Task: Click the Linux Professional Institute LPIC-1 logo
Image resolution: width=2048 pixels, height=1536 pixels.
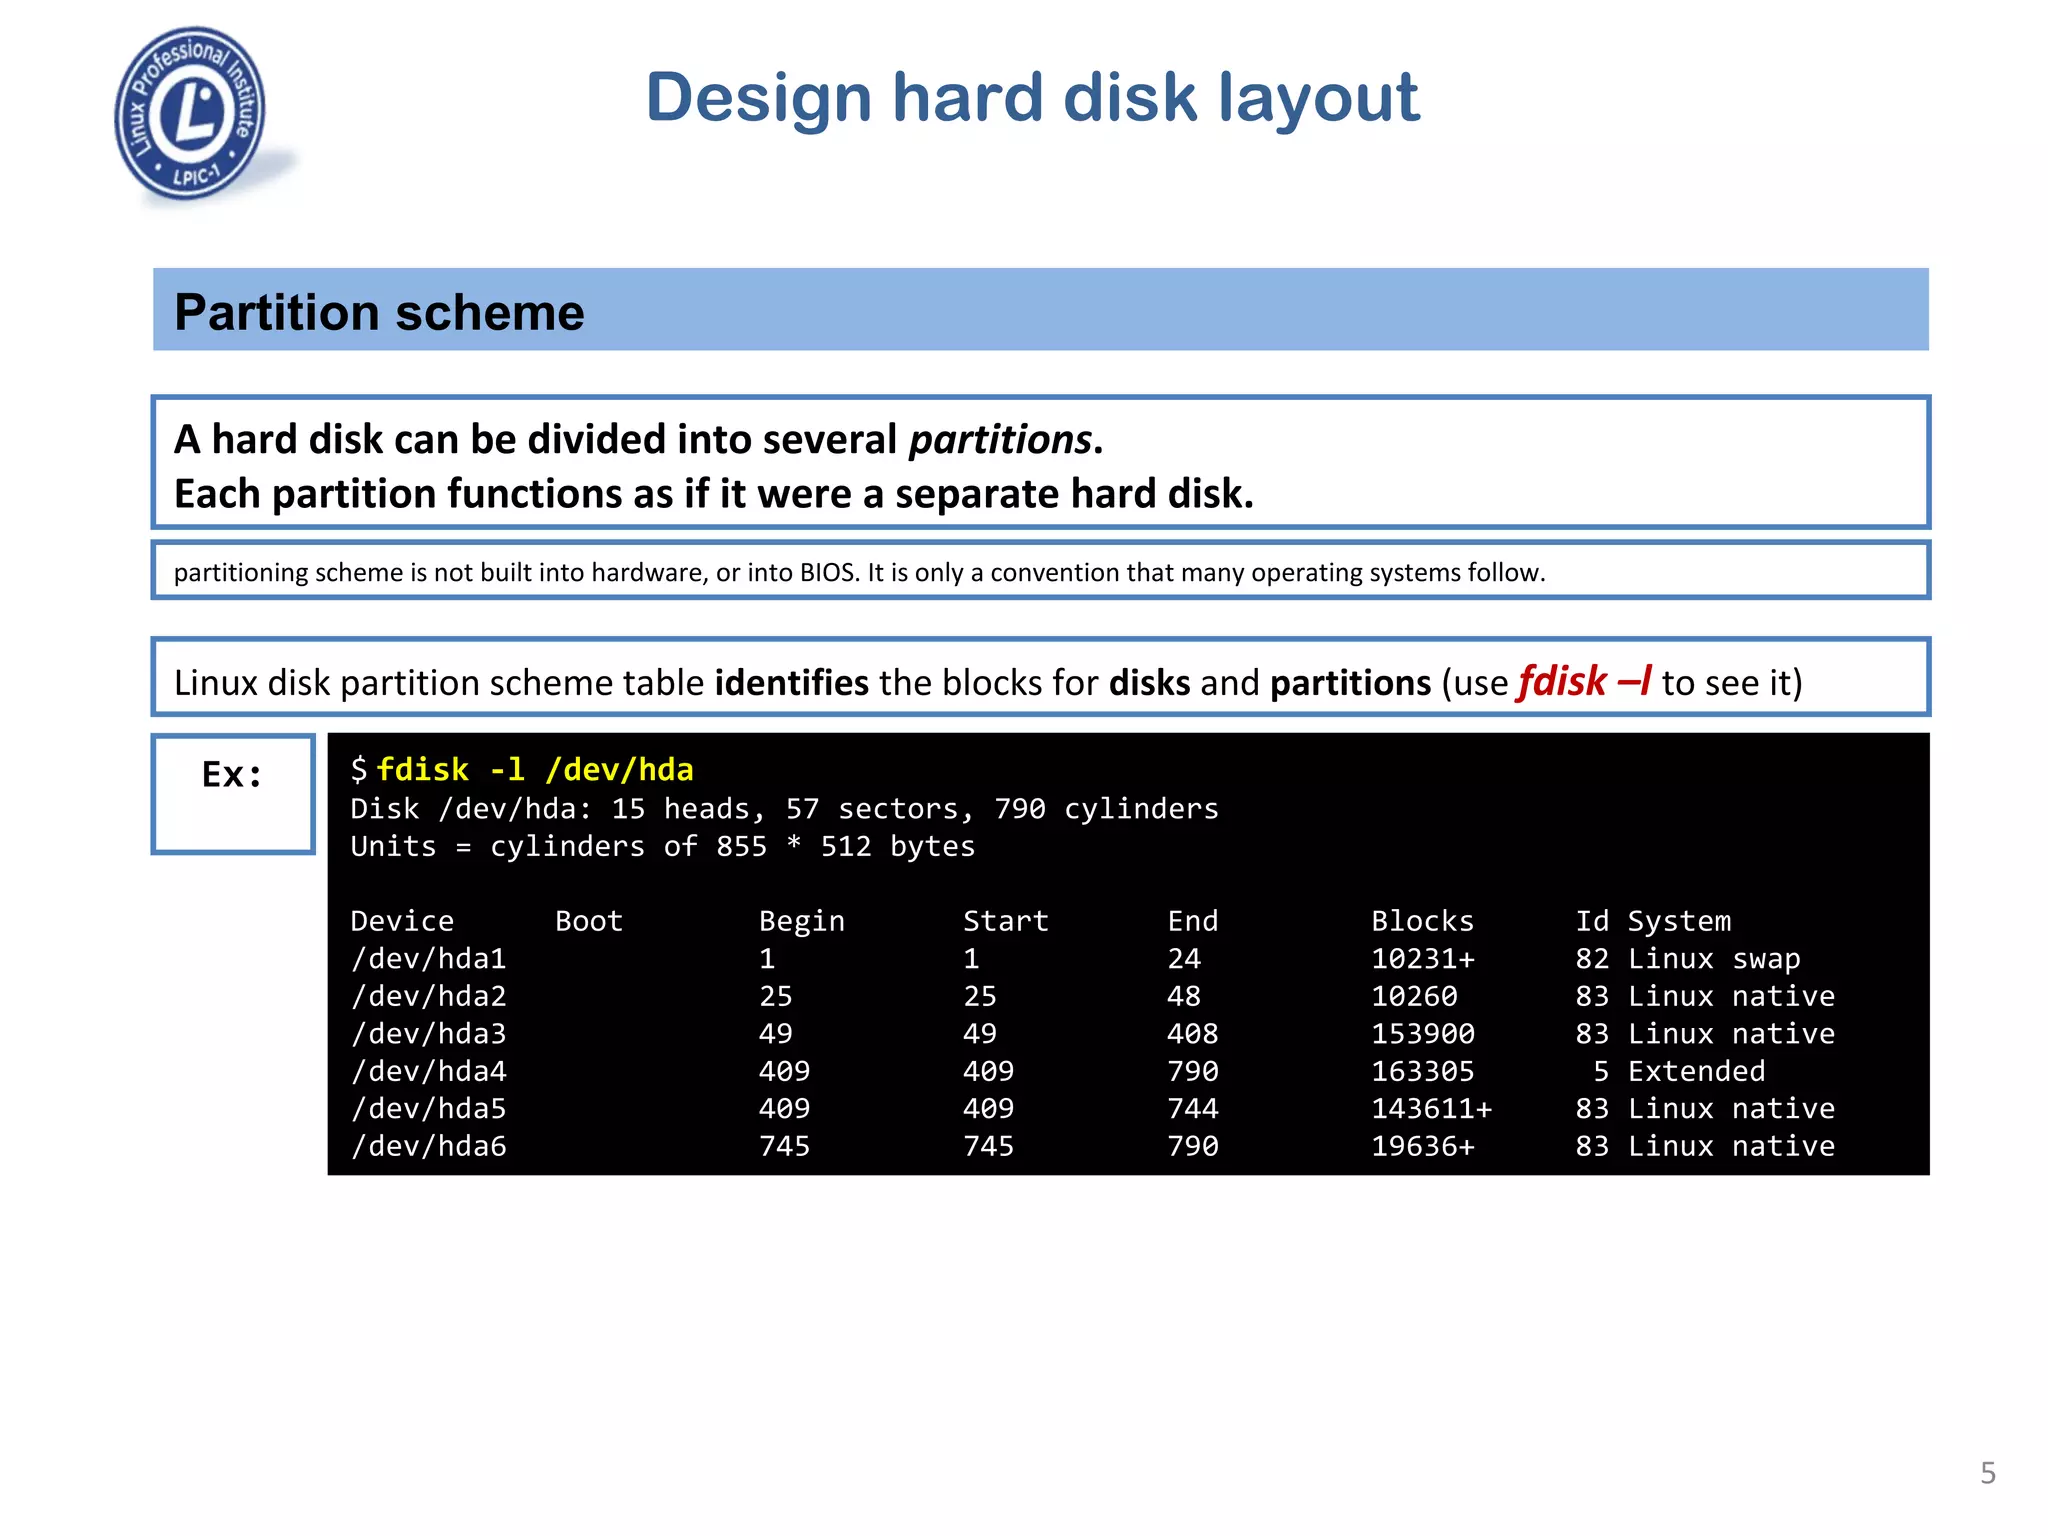Action: (x=192, y=114)
